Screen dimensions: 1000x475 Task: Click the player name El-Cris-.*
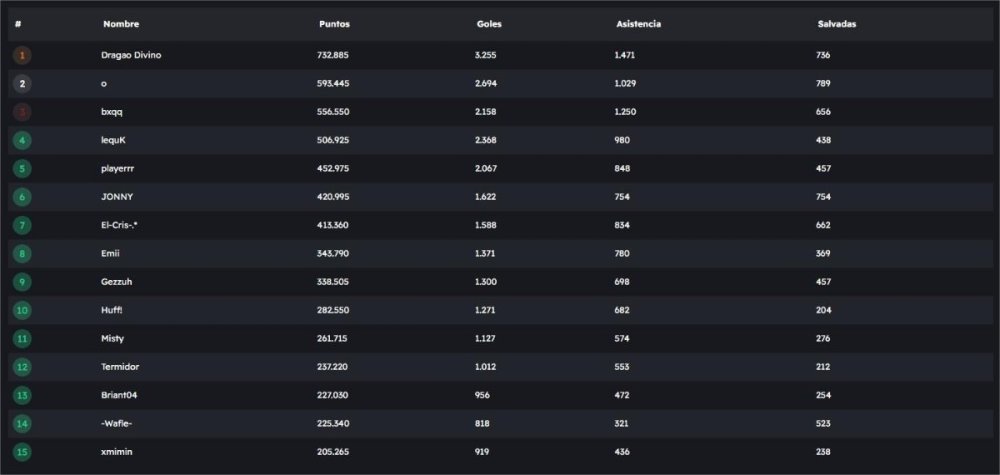pyautogui.click(x=122, y=226)
